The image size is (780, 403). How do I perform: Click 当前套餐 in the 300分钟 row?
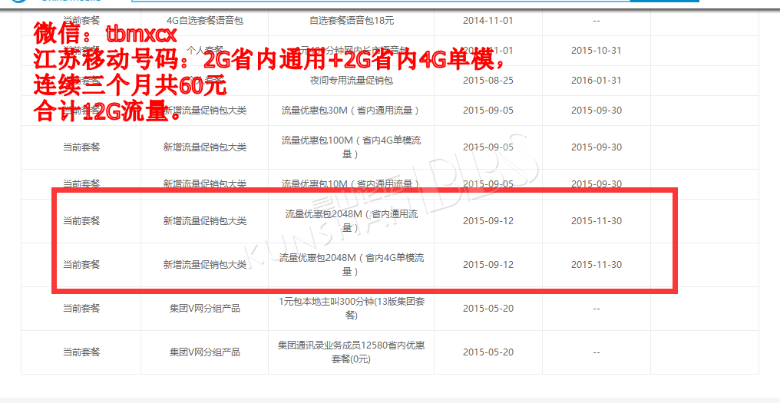click(81, 308)
